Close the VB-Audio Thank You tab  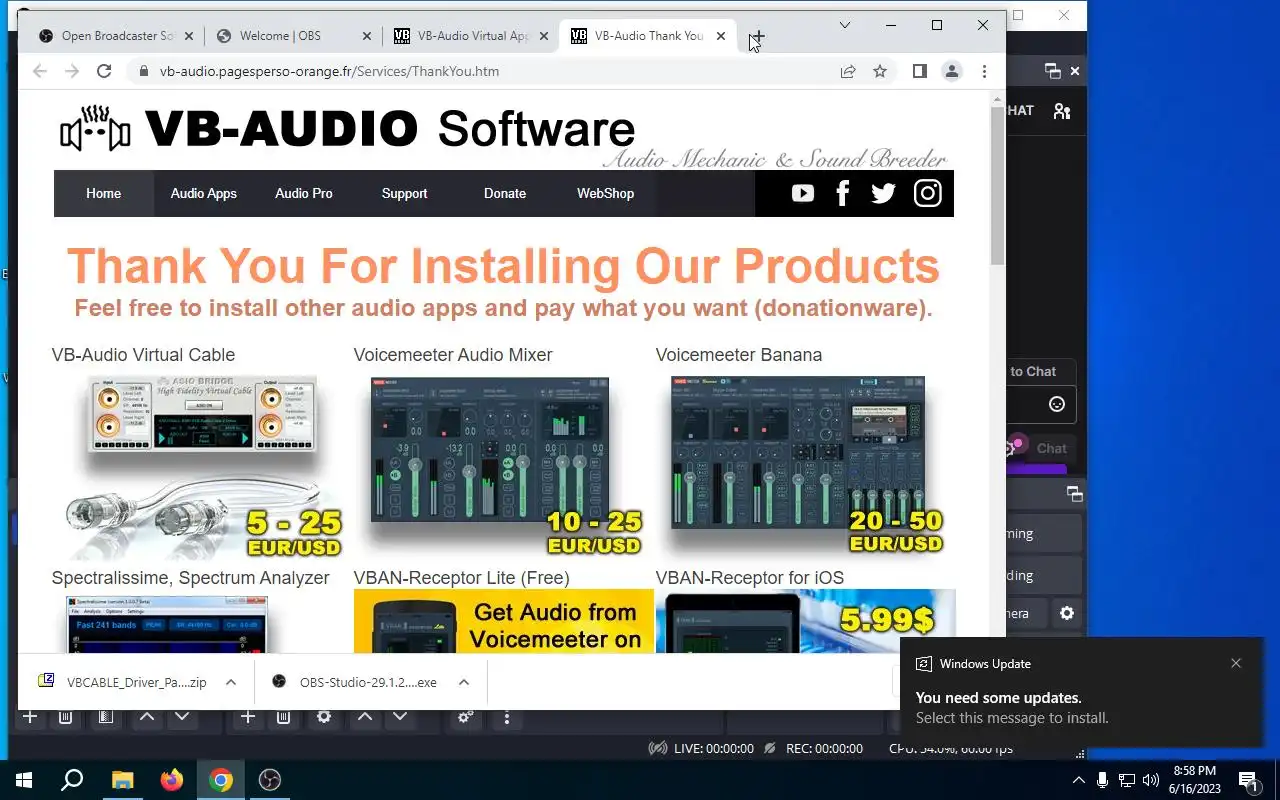click(x=720, y=36)
